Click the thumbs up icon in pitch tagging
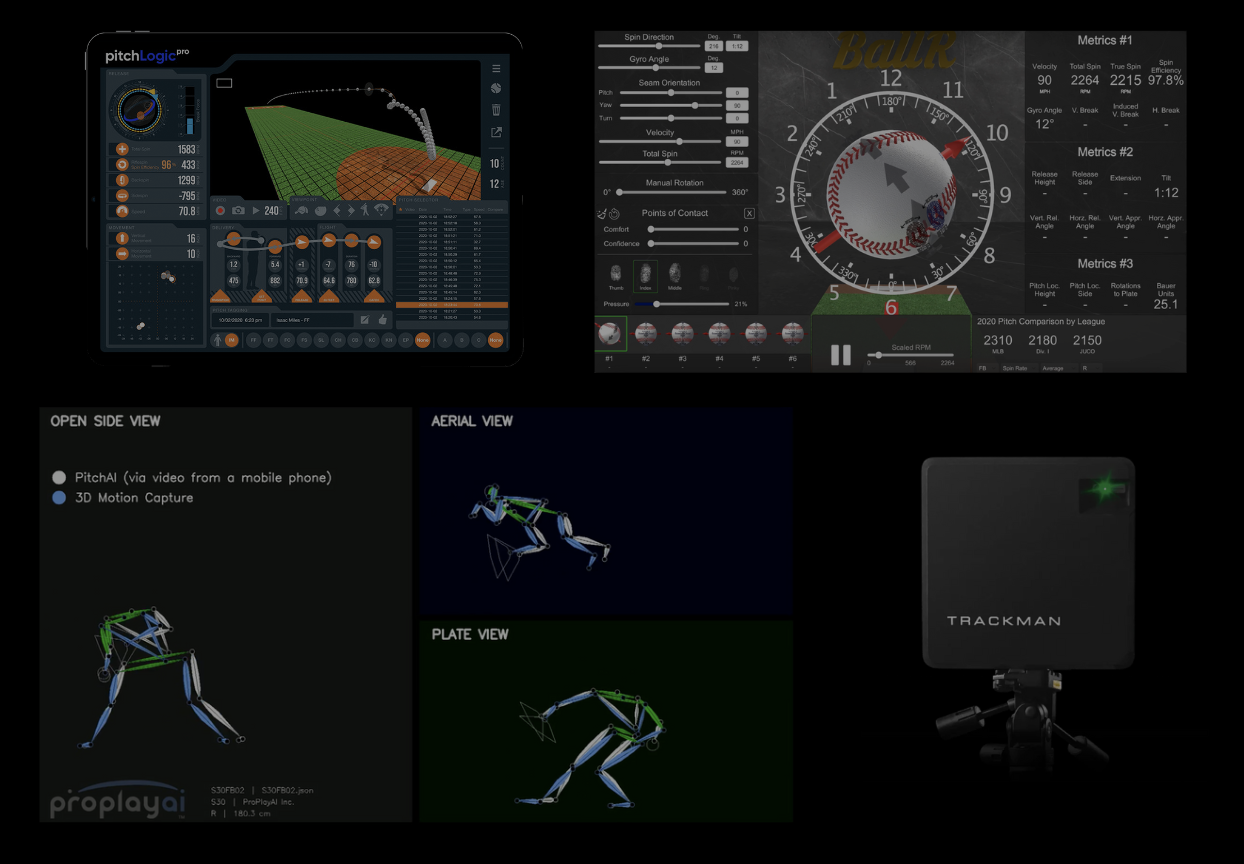 coord(382,320)
